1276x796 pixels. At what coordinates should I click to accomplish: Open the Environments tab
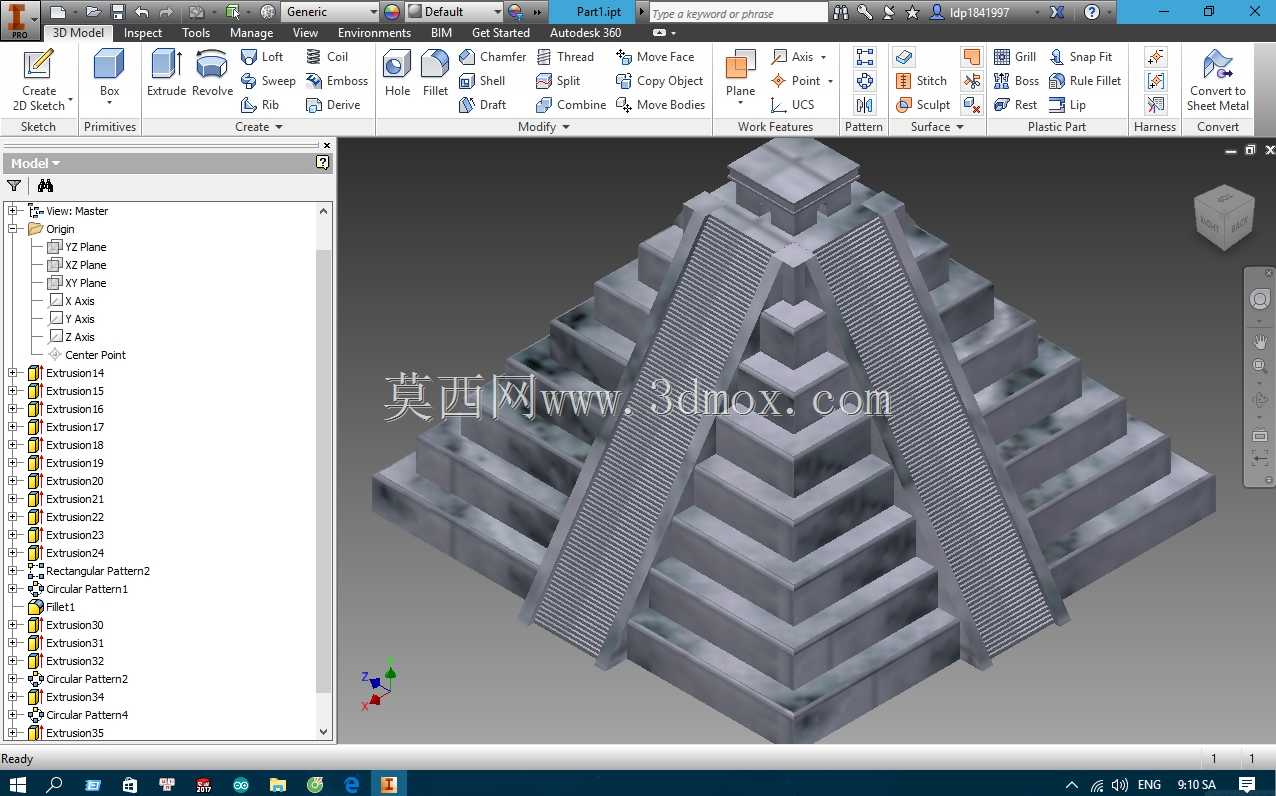tap(374, 33)
